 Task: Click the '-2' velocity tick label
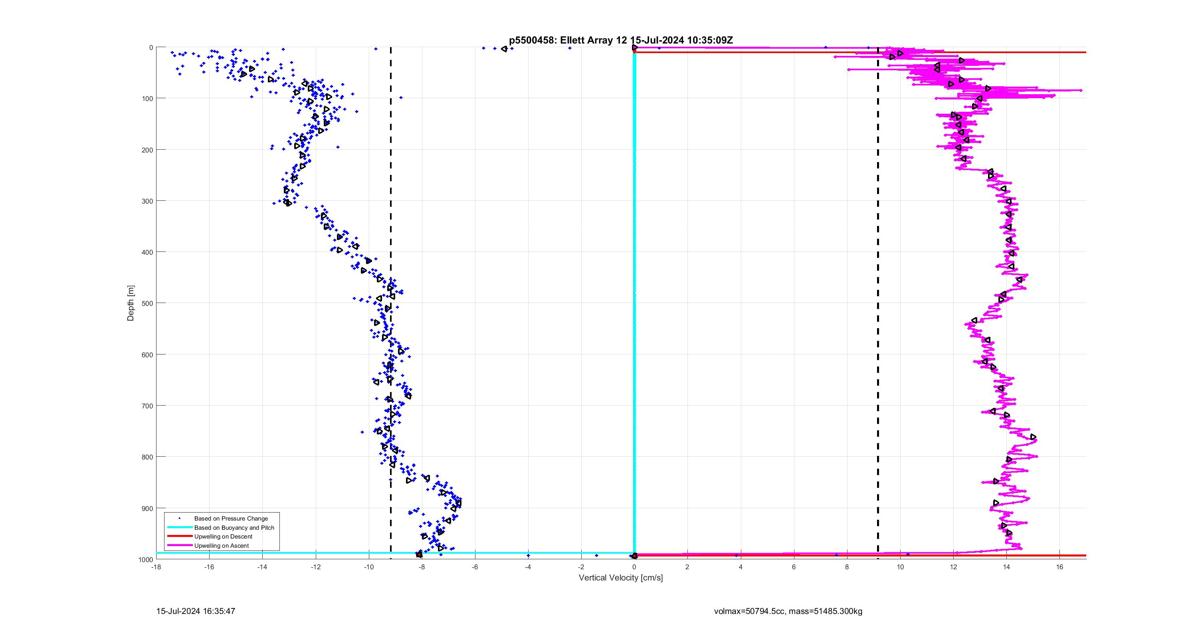pos(581,567)
